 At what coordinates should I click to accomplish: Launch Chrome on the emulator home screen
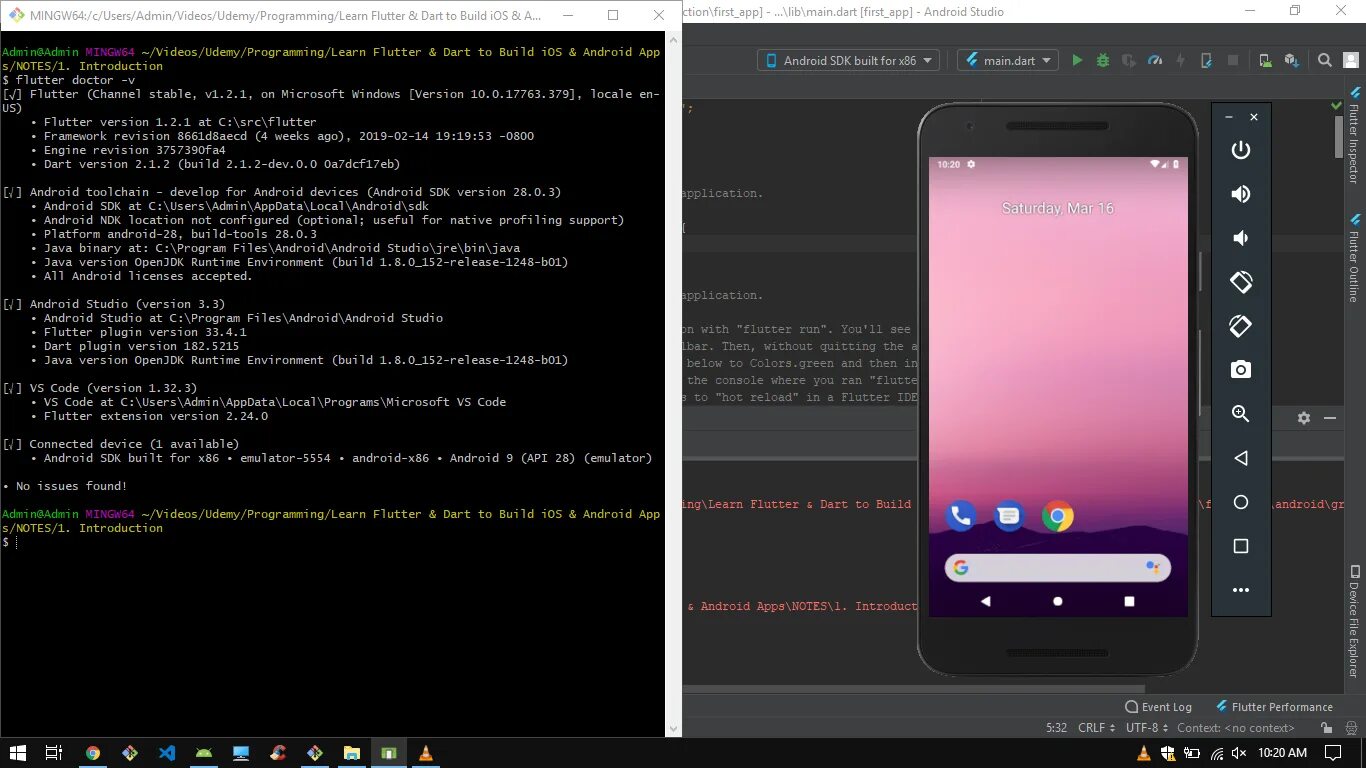point(1057,516)
